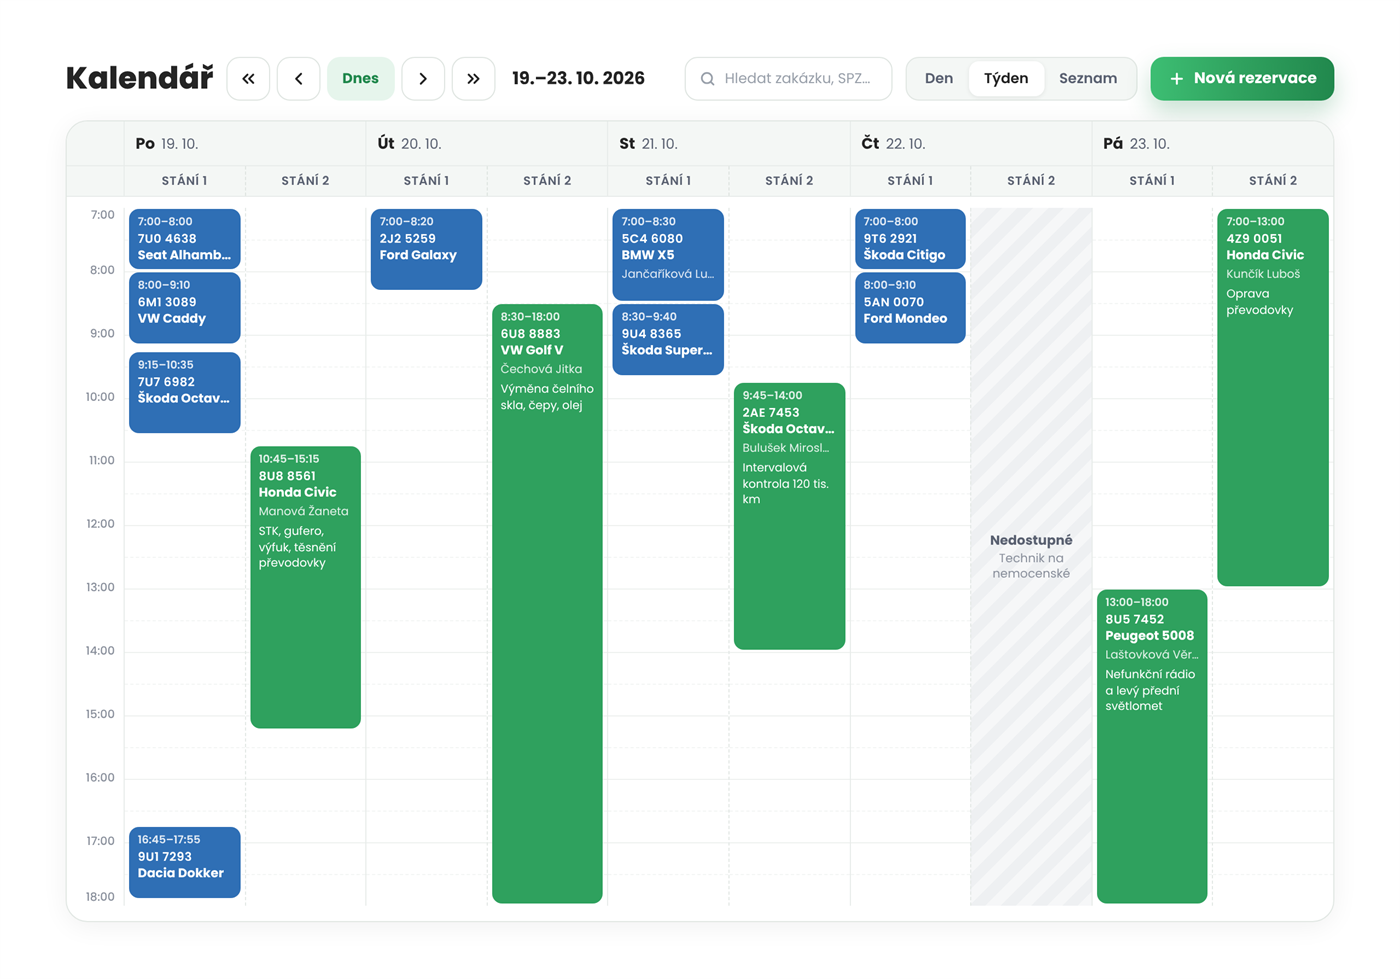Return to today with Dnes button
1400x979 pixels.
click(x=360, y=79)
